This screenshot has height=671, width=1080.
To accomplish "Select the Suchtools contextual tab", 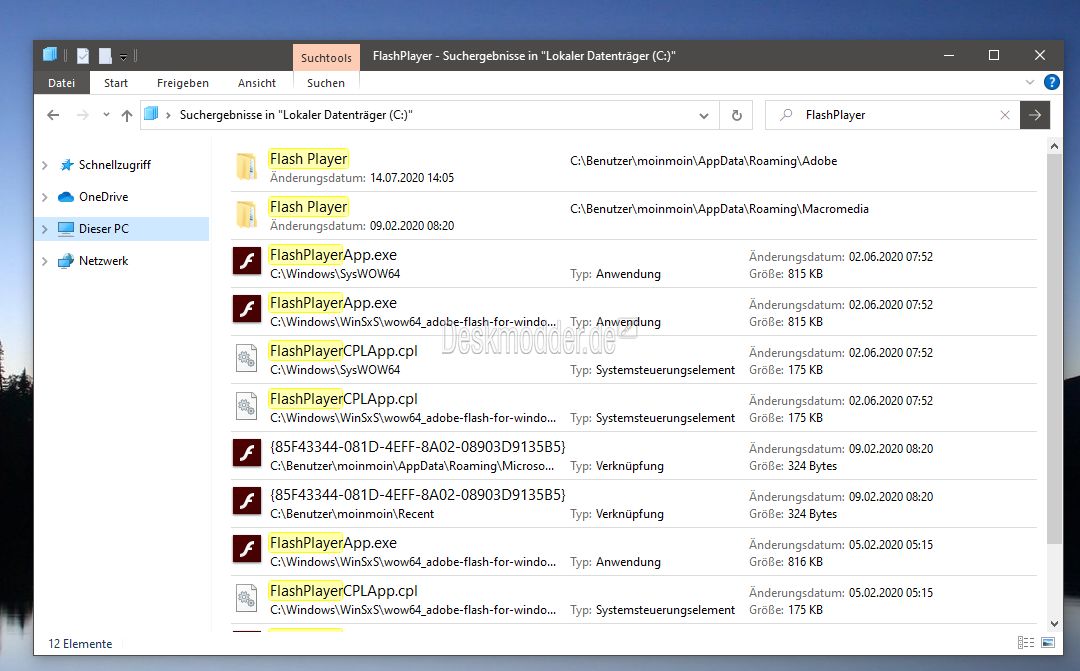I will pos(326,58).
